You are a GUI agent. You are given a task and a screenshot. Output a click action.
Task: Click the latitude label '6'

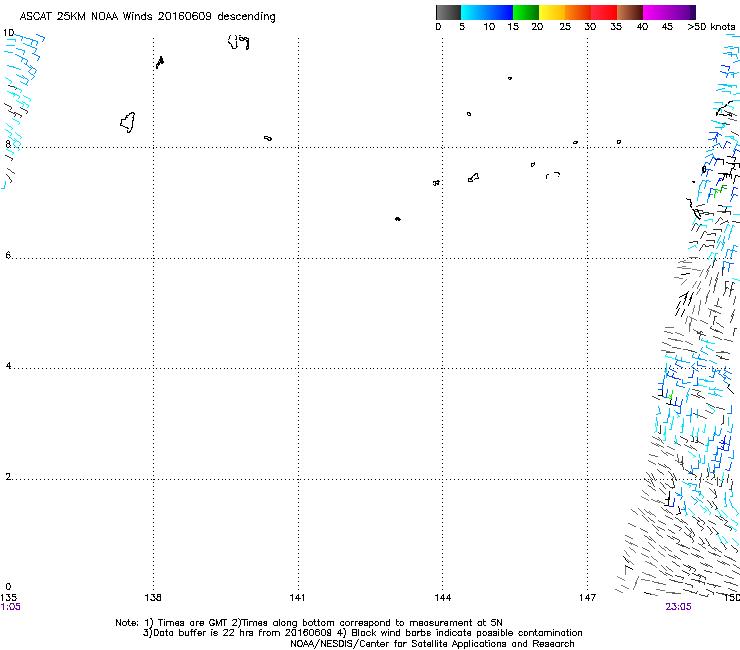click(8, 255)
